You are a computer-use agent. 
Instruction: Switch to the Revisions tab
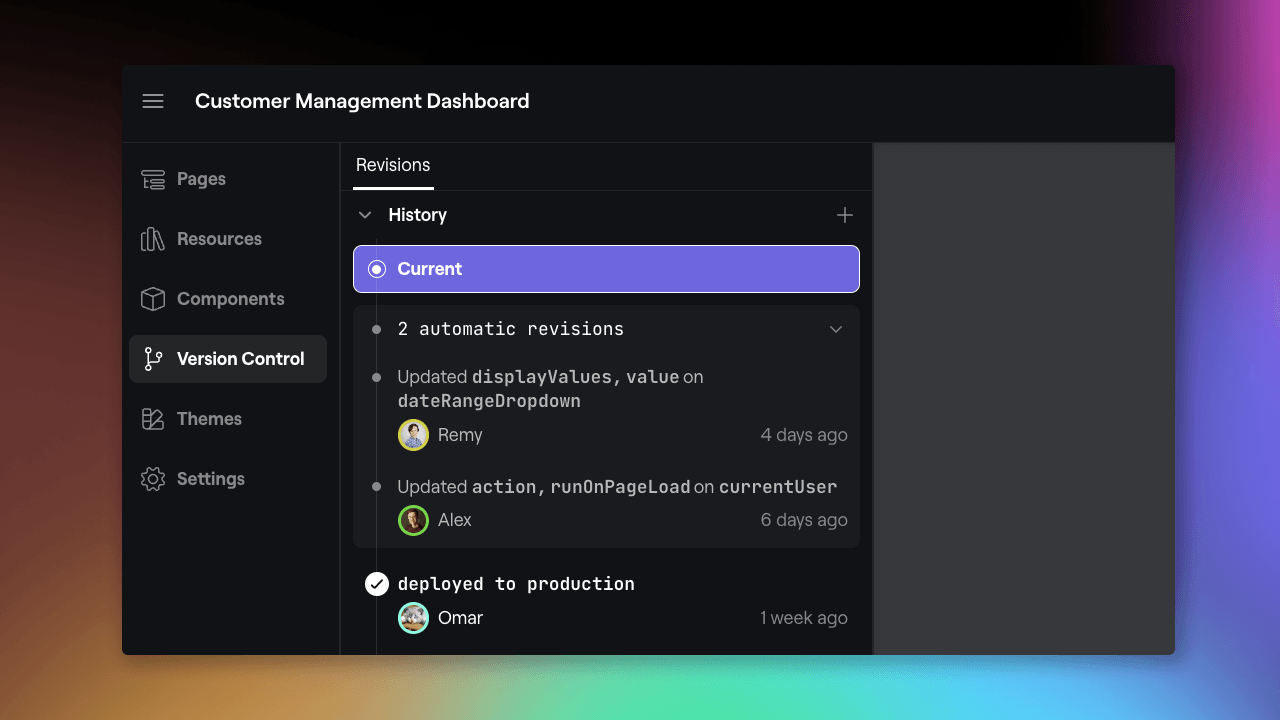coord(393,166)
